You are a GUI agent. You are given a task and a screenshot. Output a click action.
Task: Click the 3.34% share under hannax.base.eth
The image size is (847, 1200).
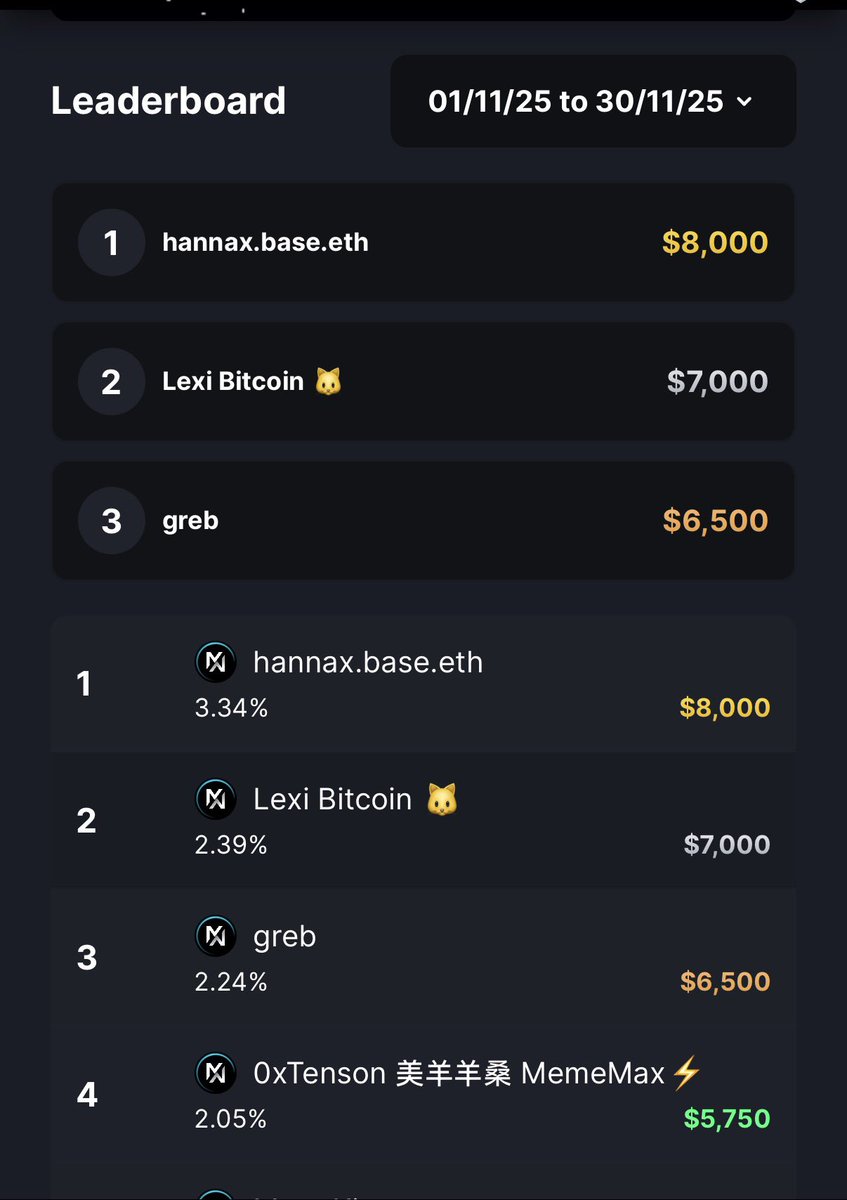pos(231,708)
